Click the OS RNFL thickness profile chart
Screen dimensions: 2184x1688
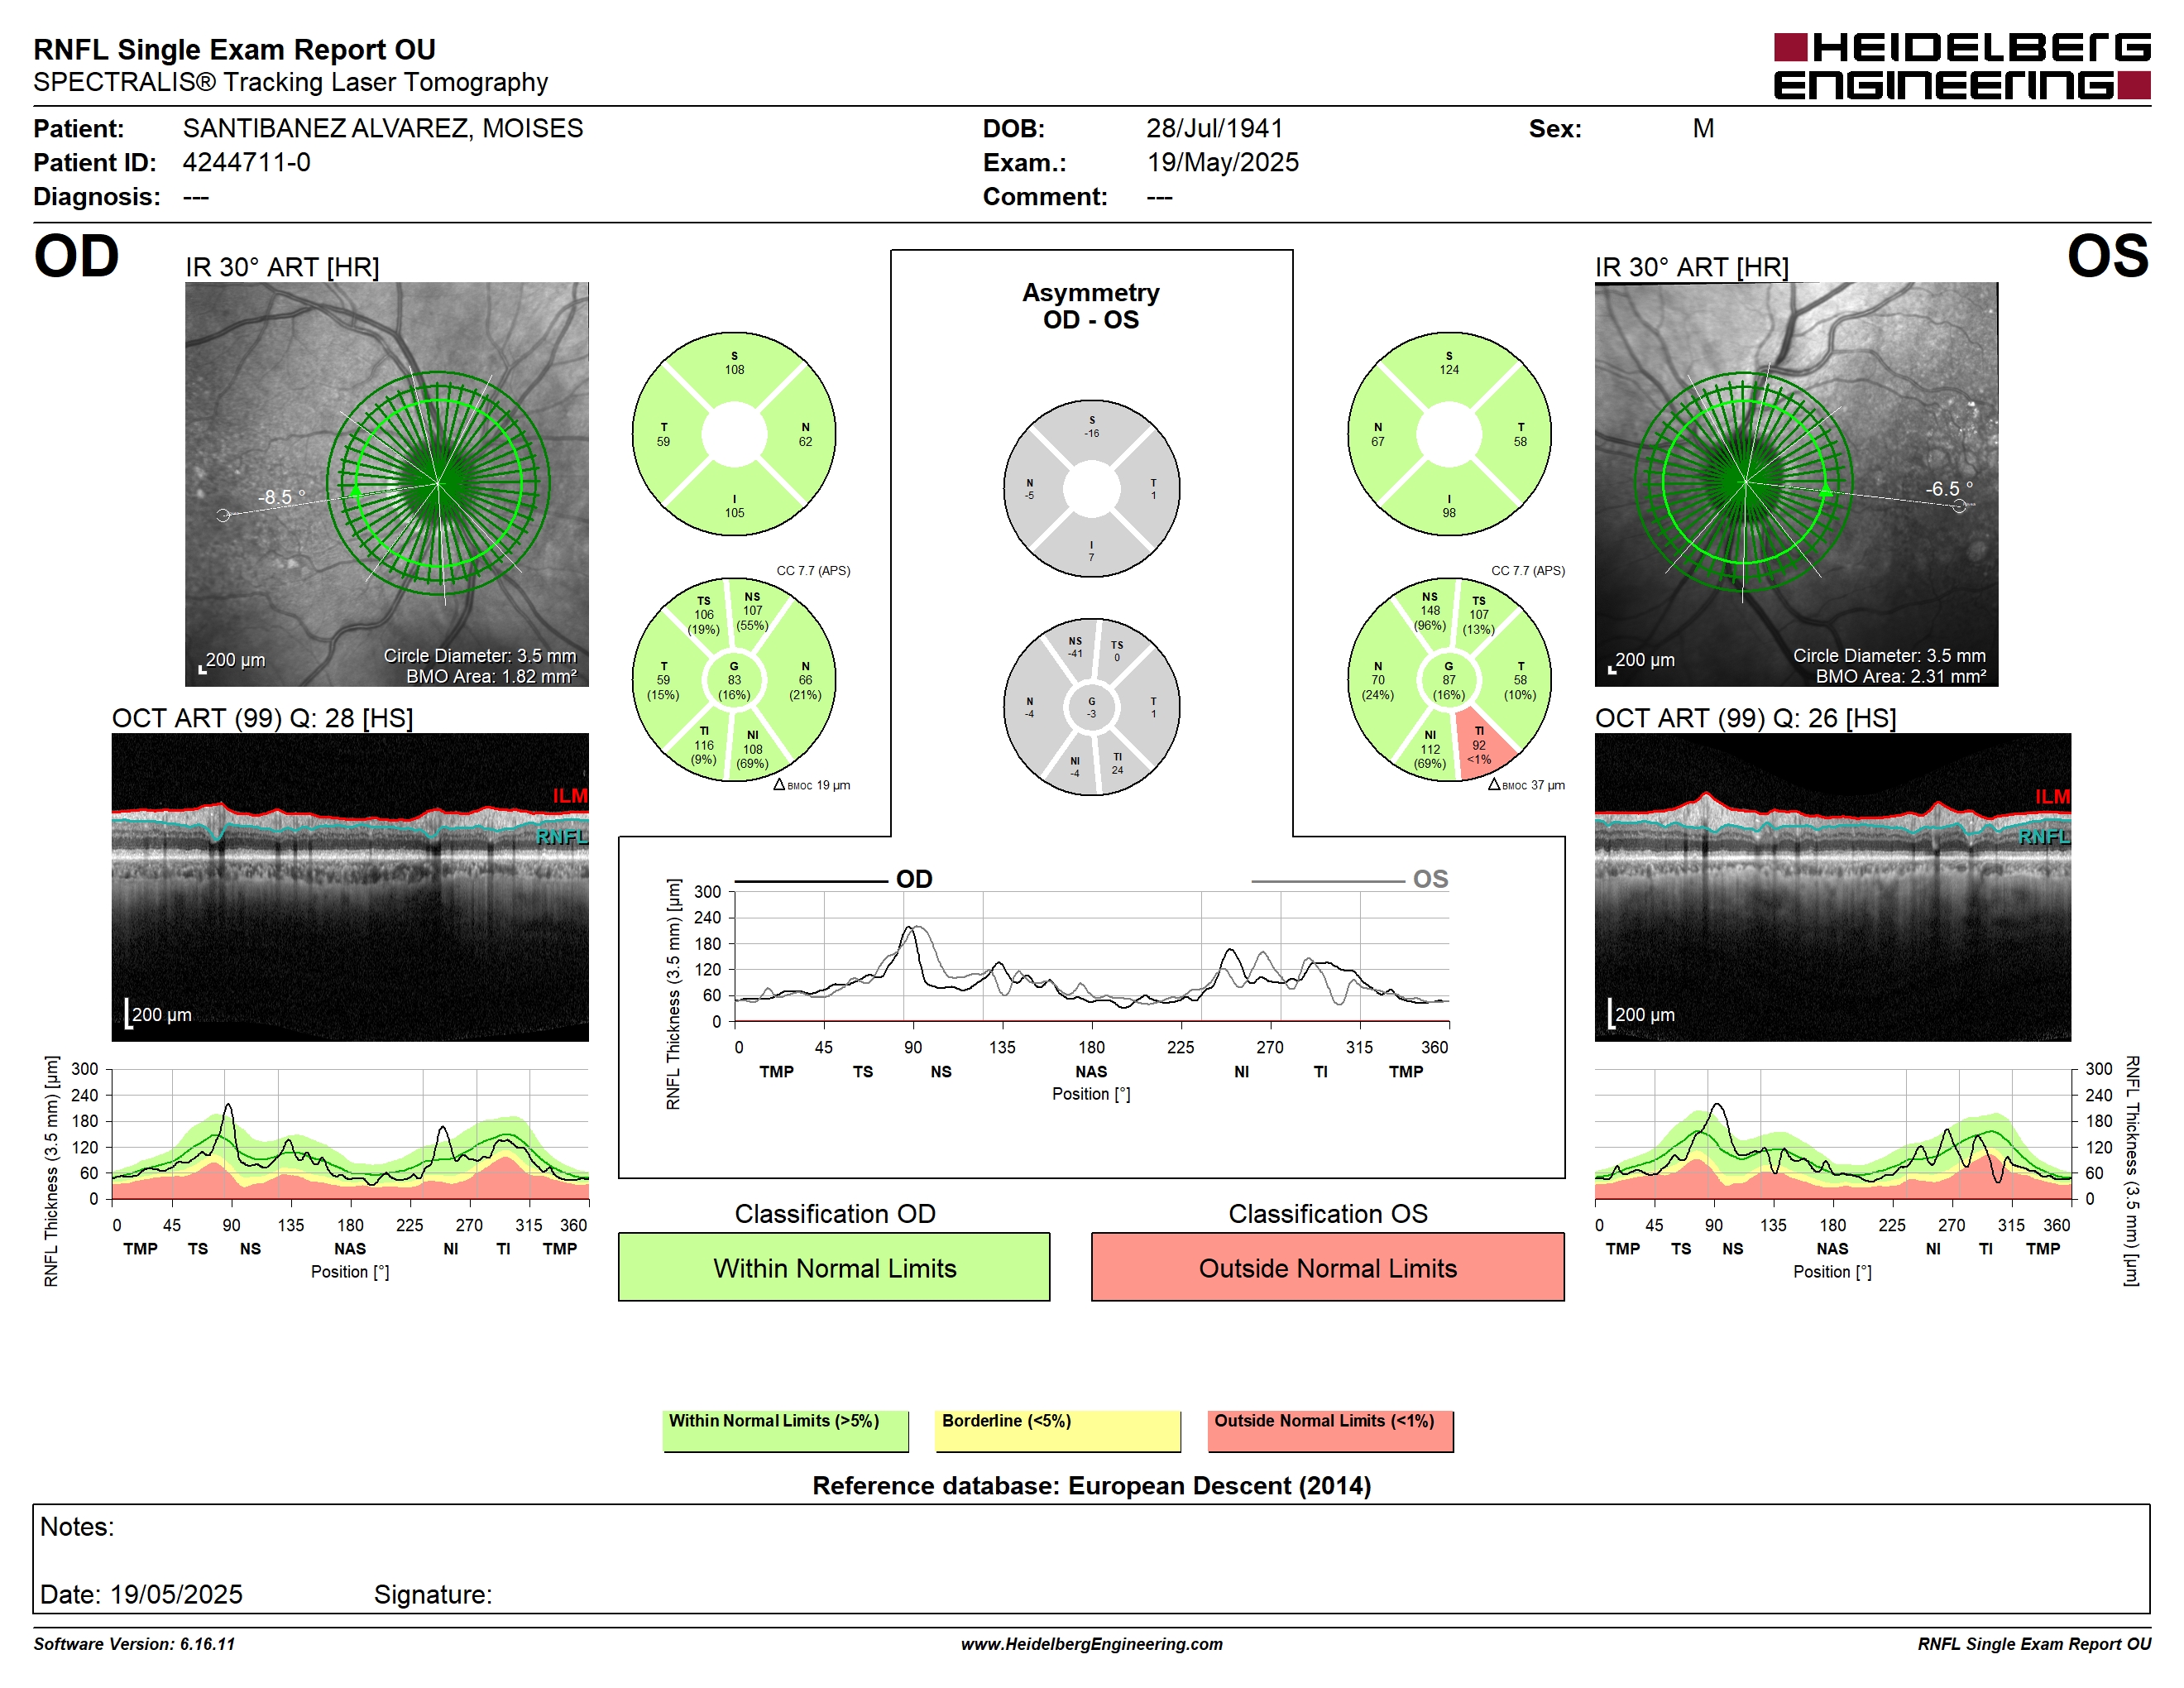point(1832,1133)
